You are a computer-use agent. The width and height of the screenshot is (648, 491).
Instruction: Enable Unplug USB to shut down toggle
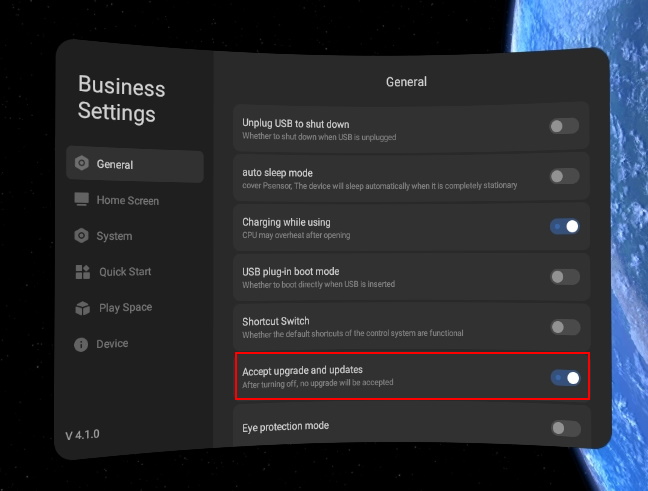pyautogui.click(x=564, y=126)
